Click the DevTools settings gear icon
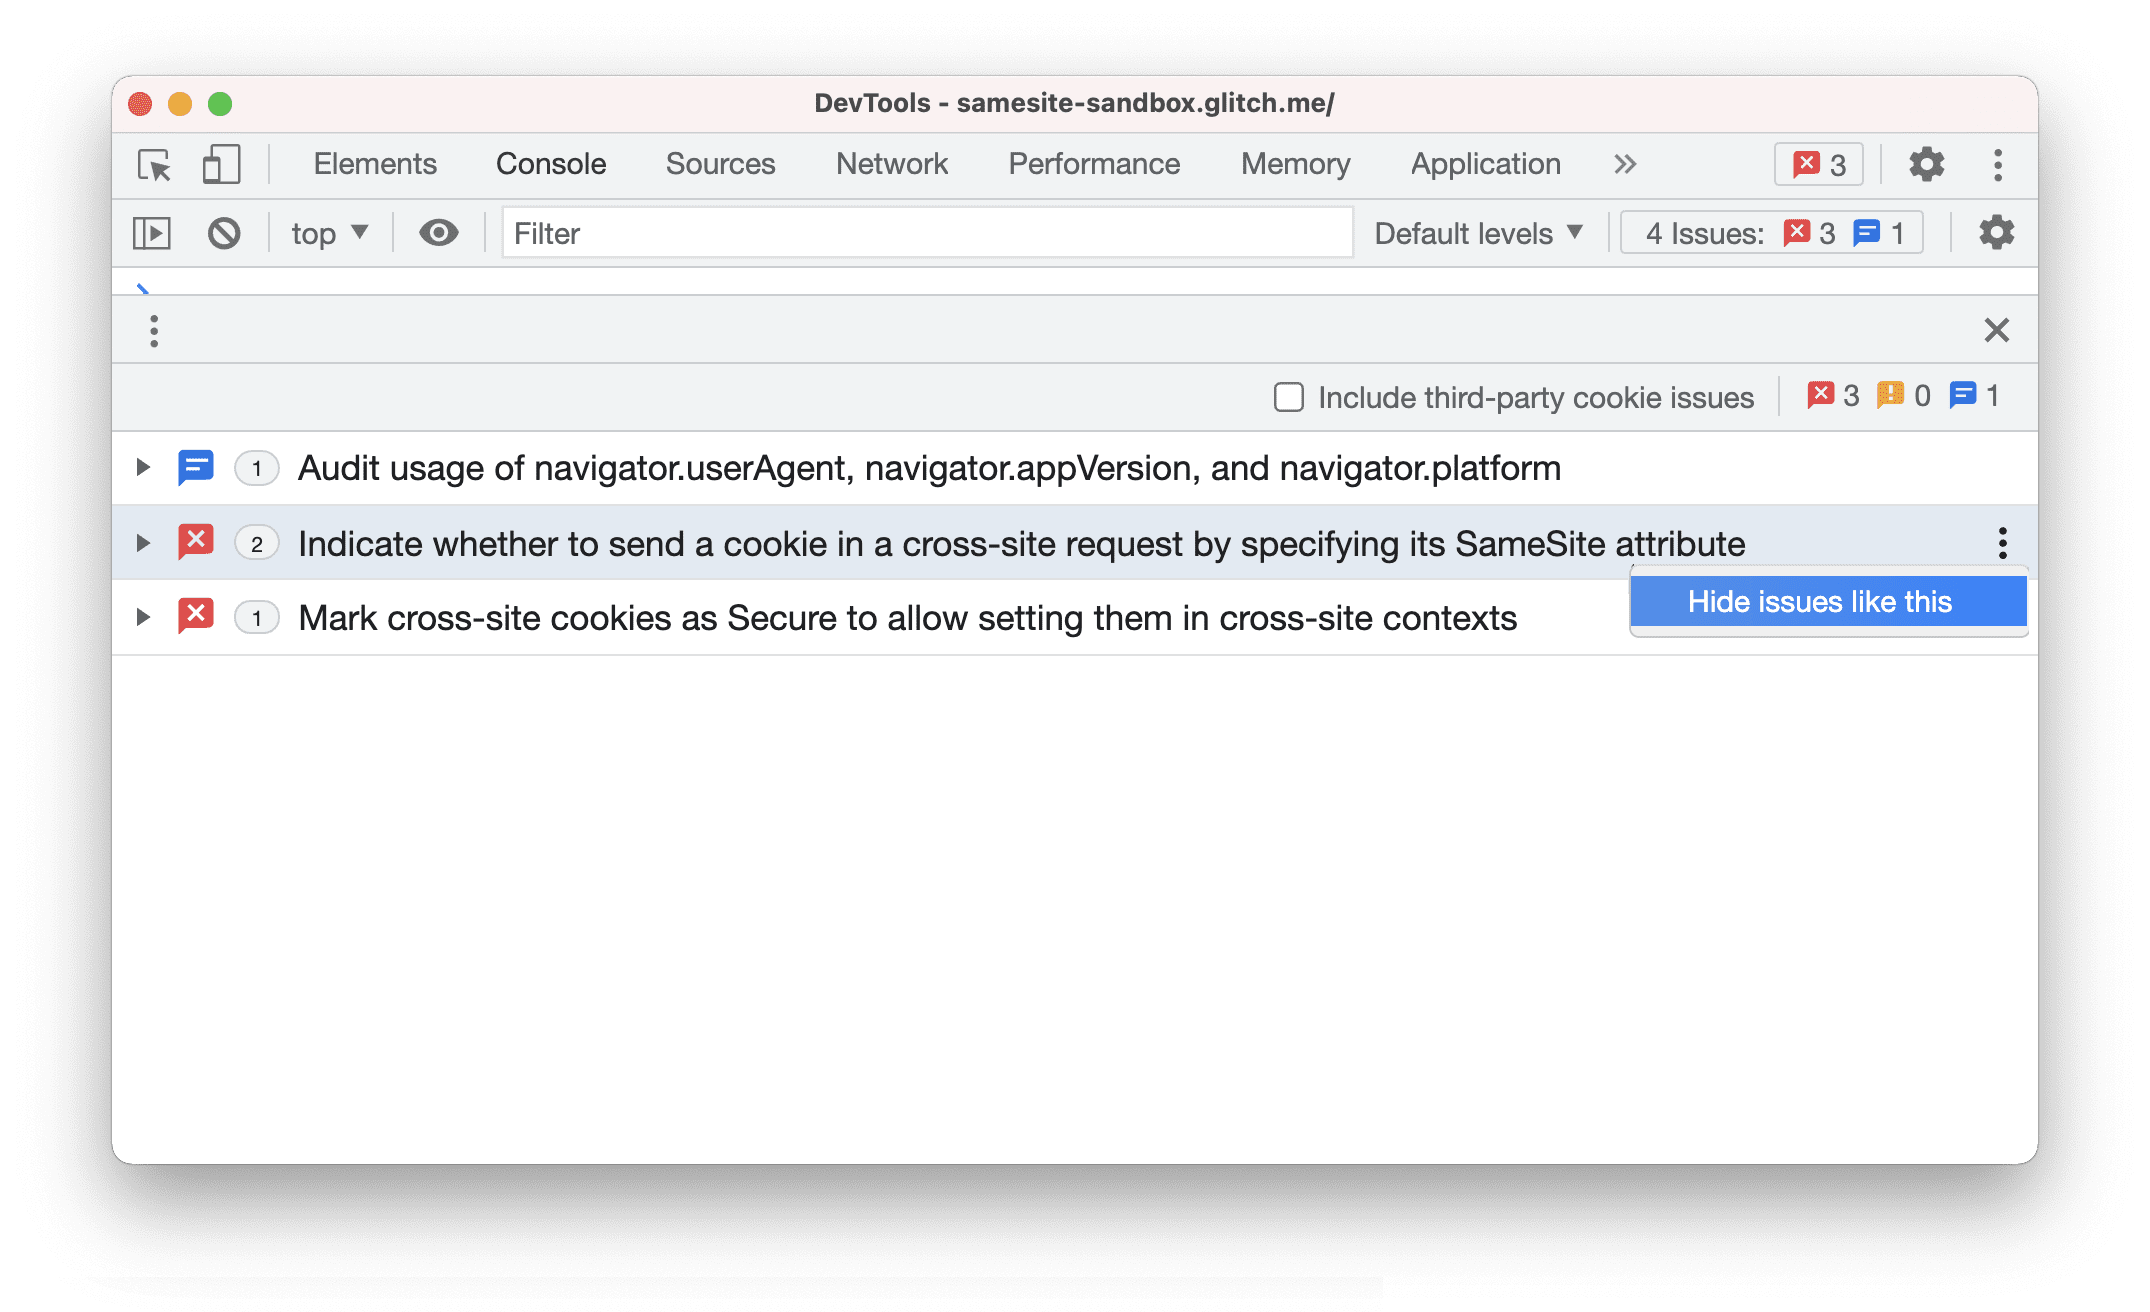This screenshot has width=2150, height=1312. coord(1927,164)
